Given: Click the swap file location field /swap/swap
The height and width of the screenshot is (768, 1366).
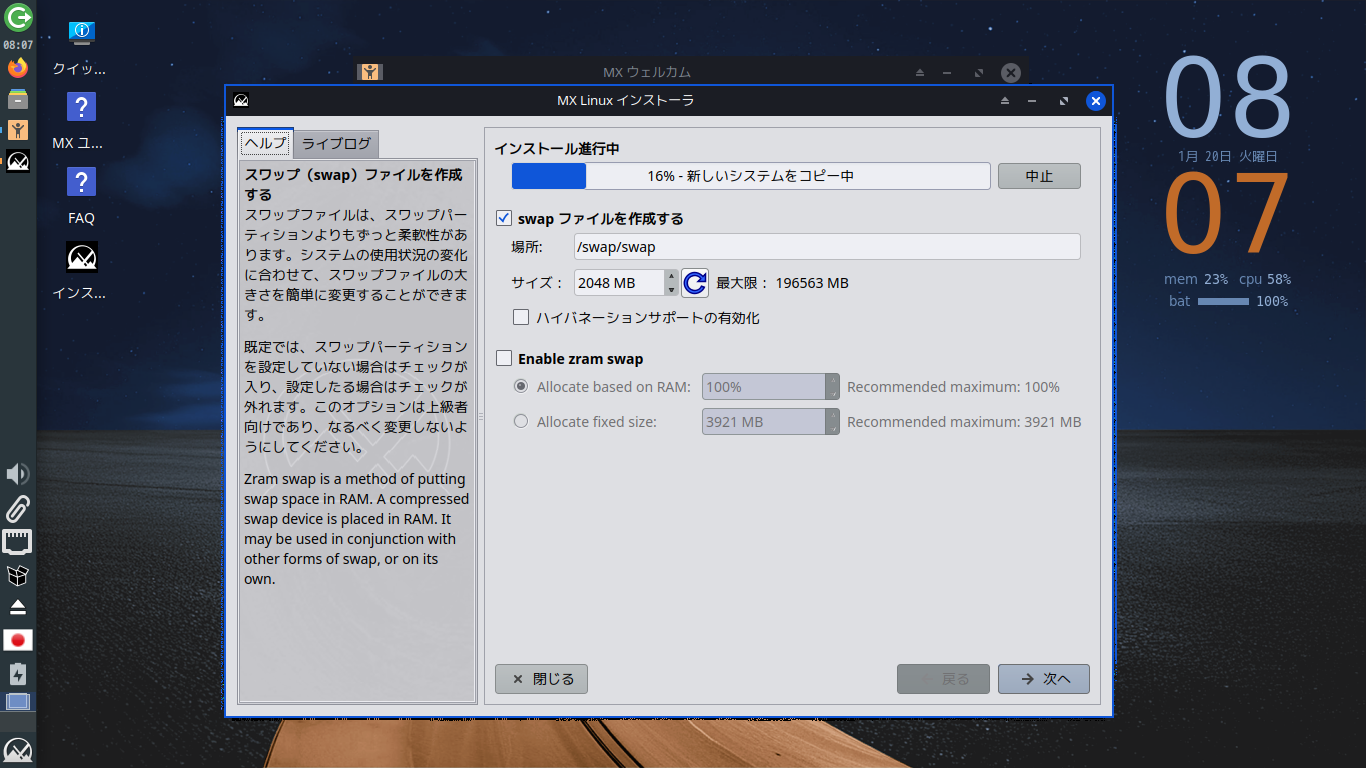Looking at the screenshot, I should (827, 247).
